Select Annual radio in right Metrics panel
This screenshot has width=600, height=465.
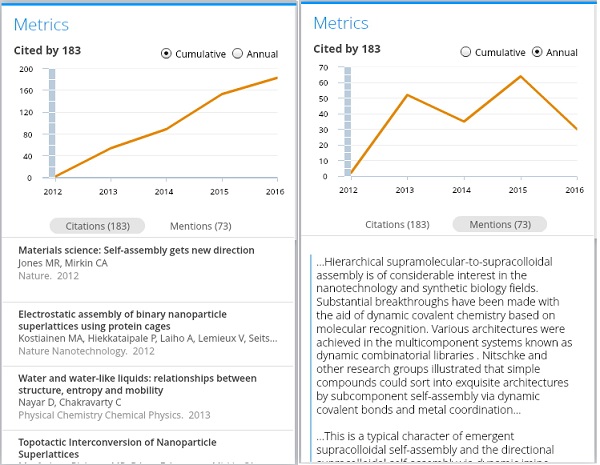[537, 52]
